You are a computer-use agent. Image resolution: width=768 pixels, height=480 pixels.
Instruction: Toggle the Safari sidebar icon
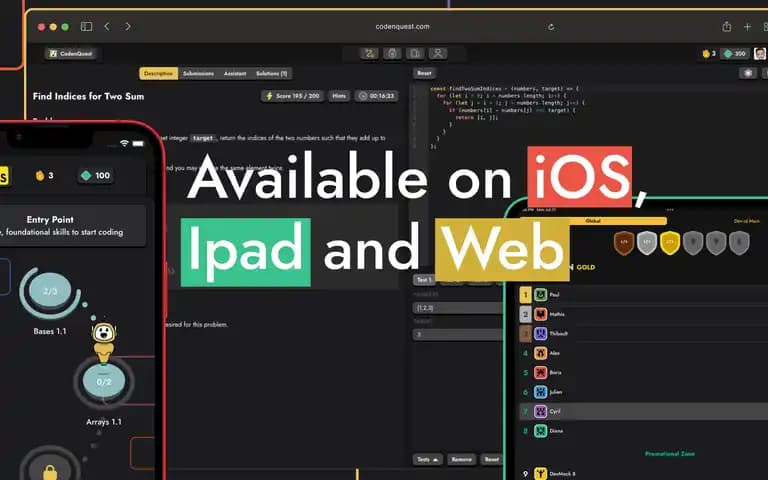coord(86,26)
